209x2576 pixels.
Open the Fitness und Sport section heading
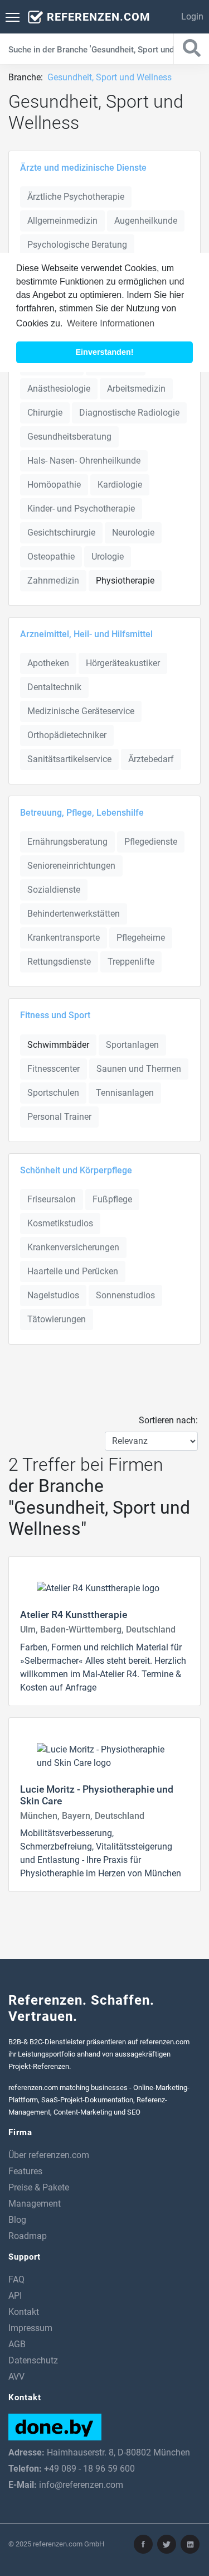pyautogui.click(x=55, y=1015)
